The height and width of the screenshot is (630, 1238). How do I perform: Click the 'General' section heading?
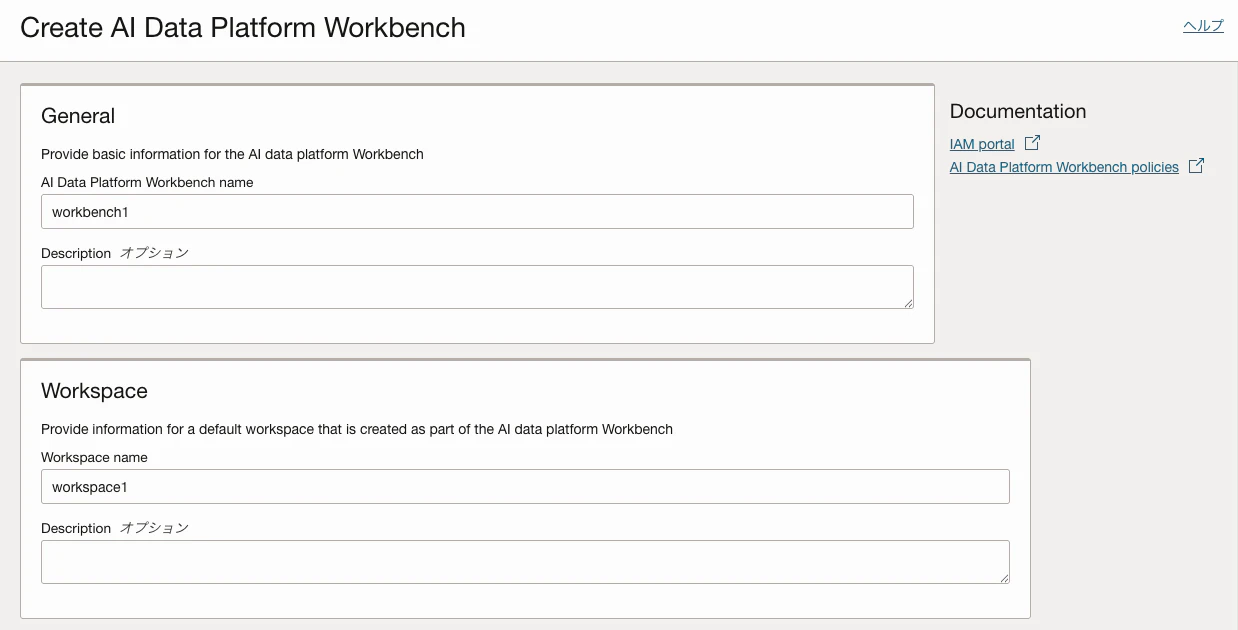pos(78,116)
